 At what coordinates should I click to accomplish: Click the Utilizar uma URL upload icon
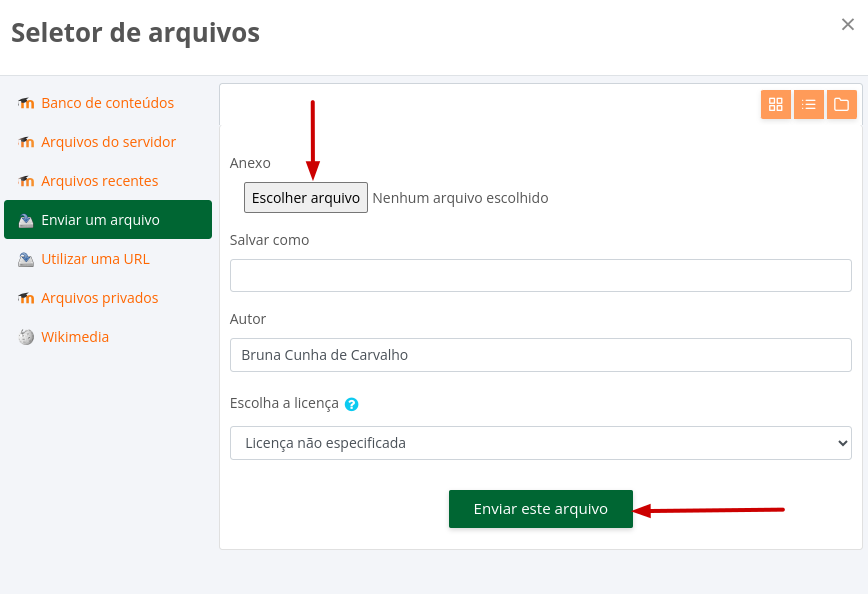[26, 258]
